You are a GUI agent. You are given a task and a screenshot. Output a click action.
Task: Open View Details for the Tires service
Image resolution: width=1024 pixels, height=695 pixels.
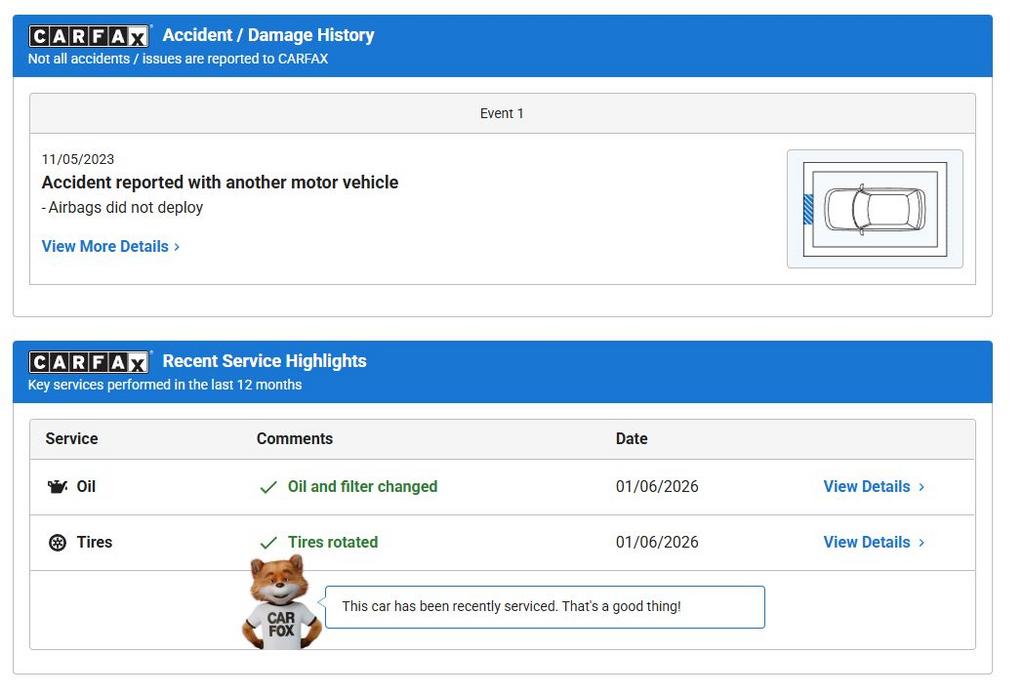(x=873, y=543)
